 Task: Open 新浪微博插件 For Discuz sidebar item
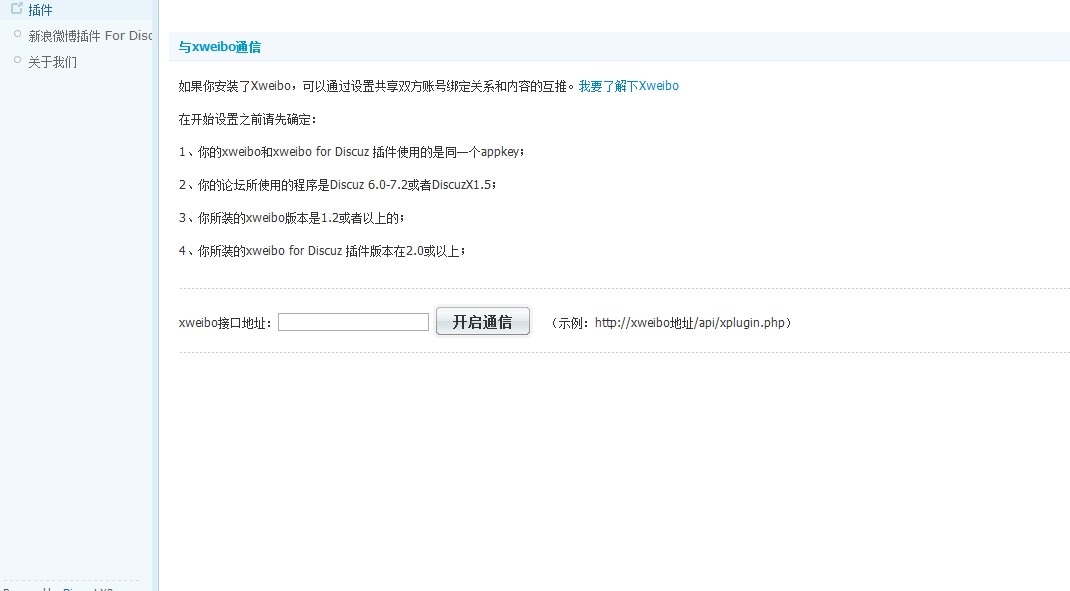[90, 35]
